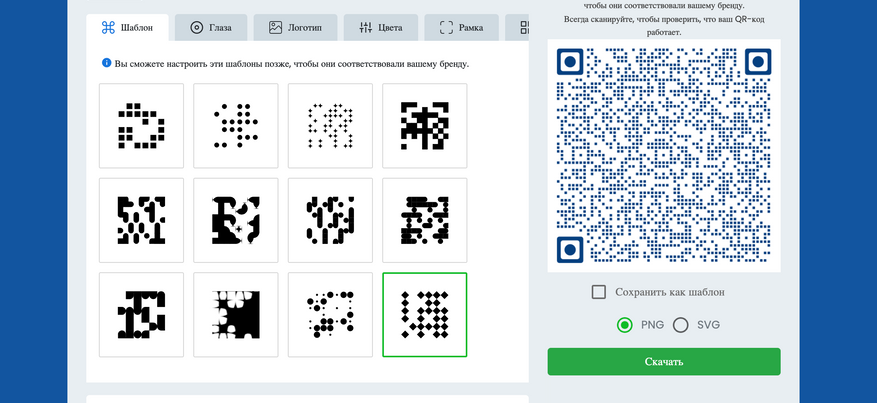877x403 pixels.
Task: Choose the vertical rounded bars template
Action: 331,220
